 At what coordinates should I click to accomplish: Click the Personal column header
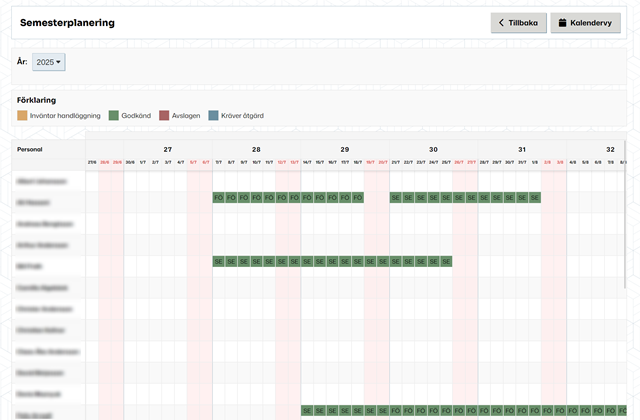click(30, 149)
